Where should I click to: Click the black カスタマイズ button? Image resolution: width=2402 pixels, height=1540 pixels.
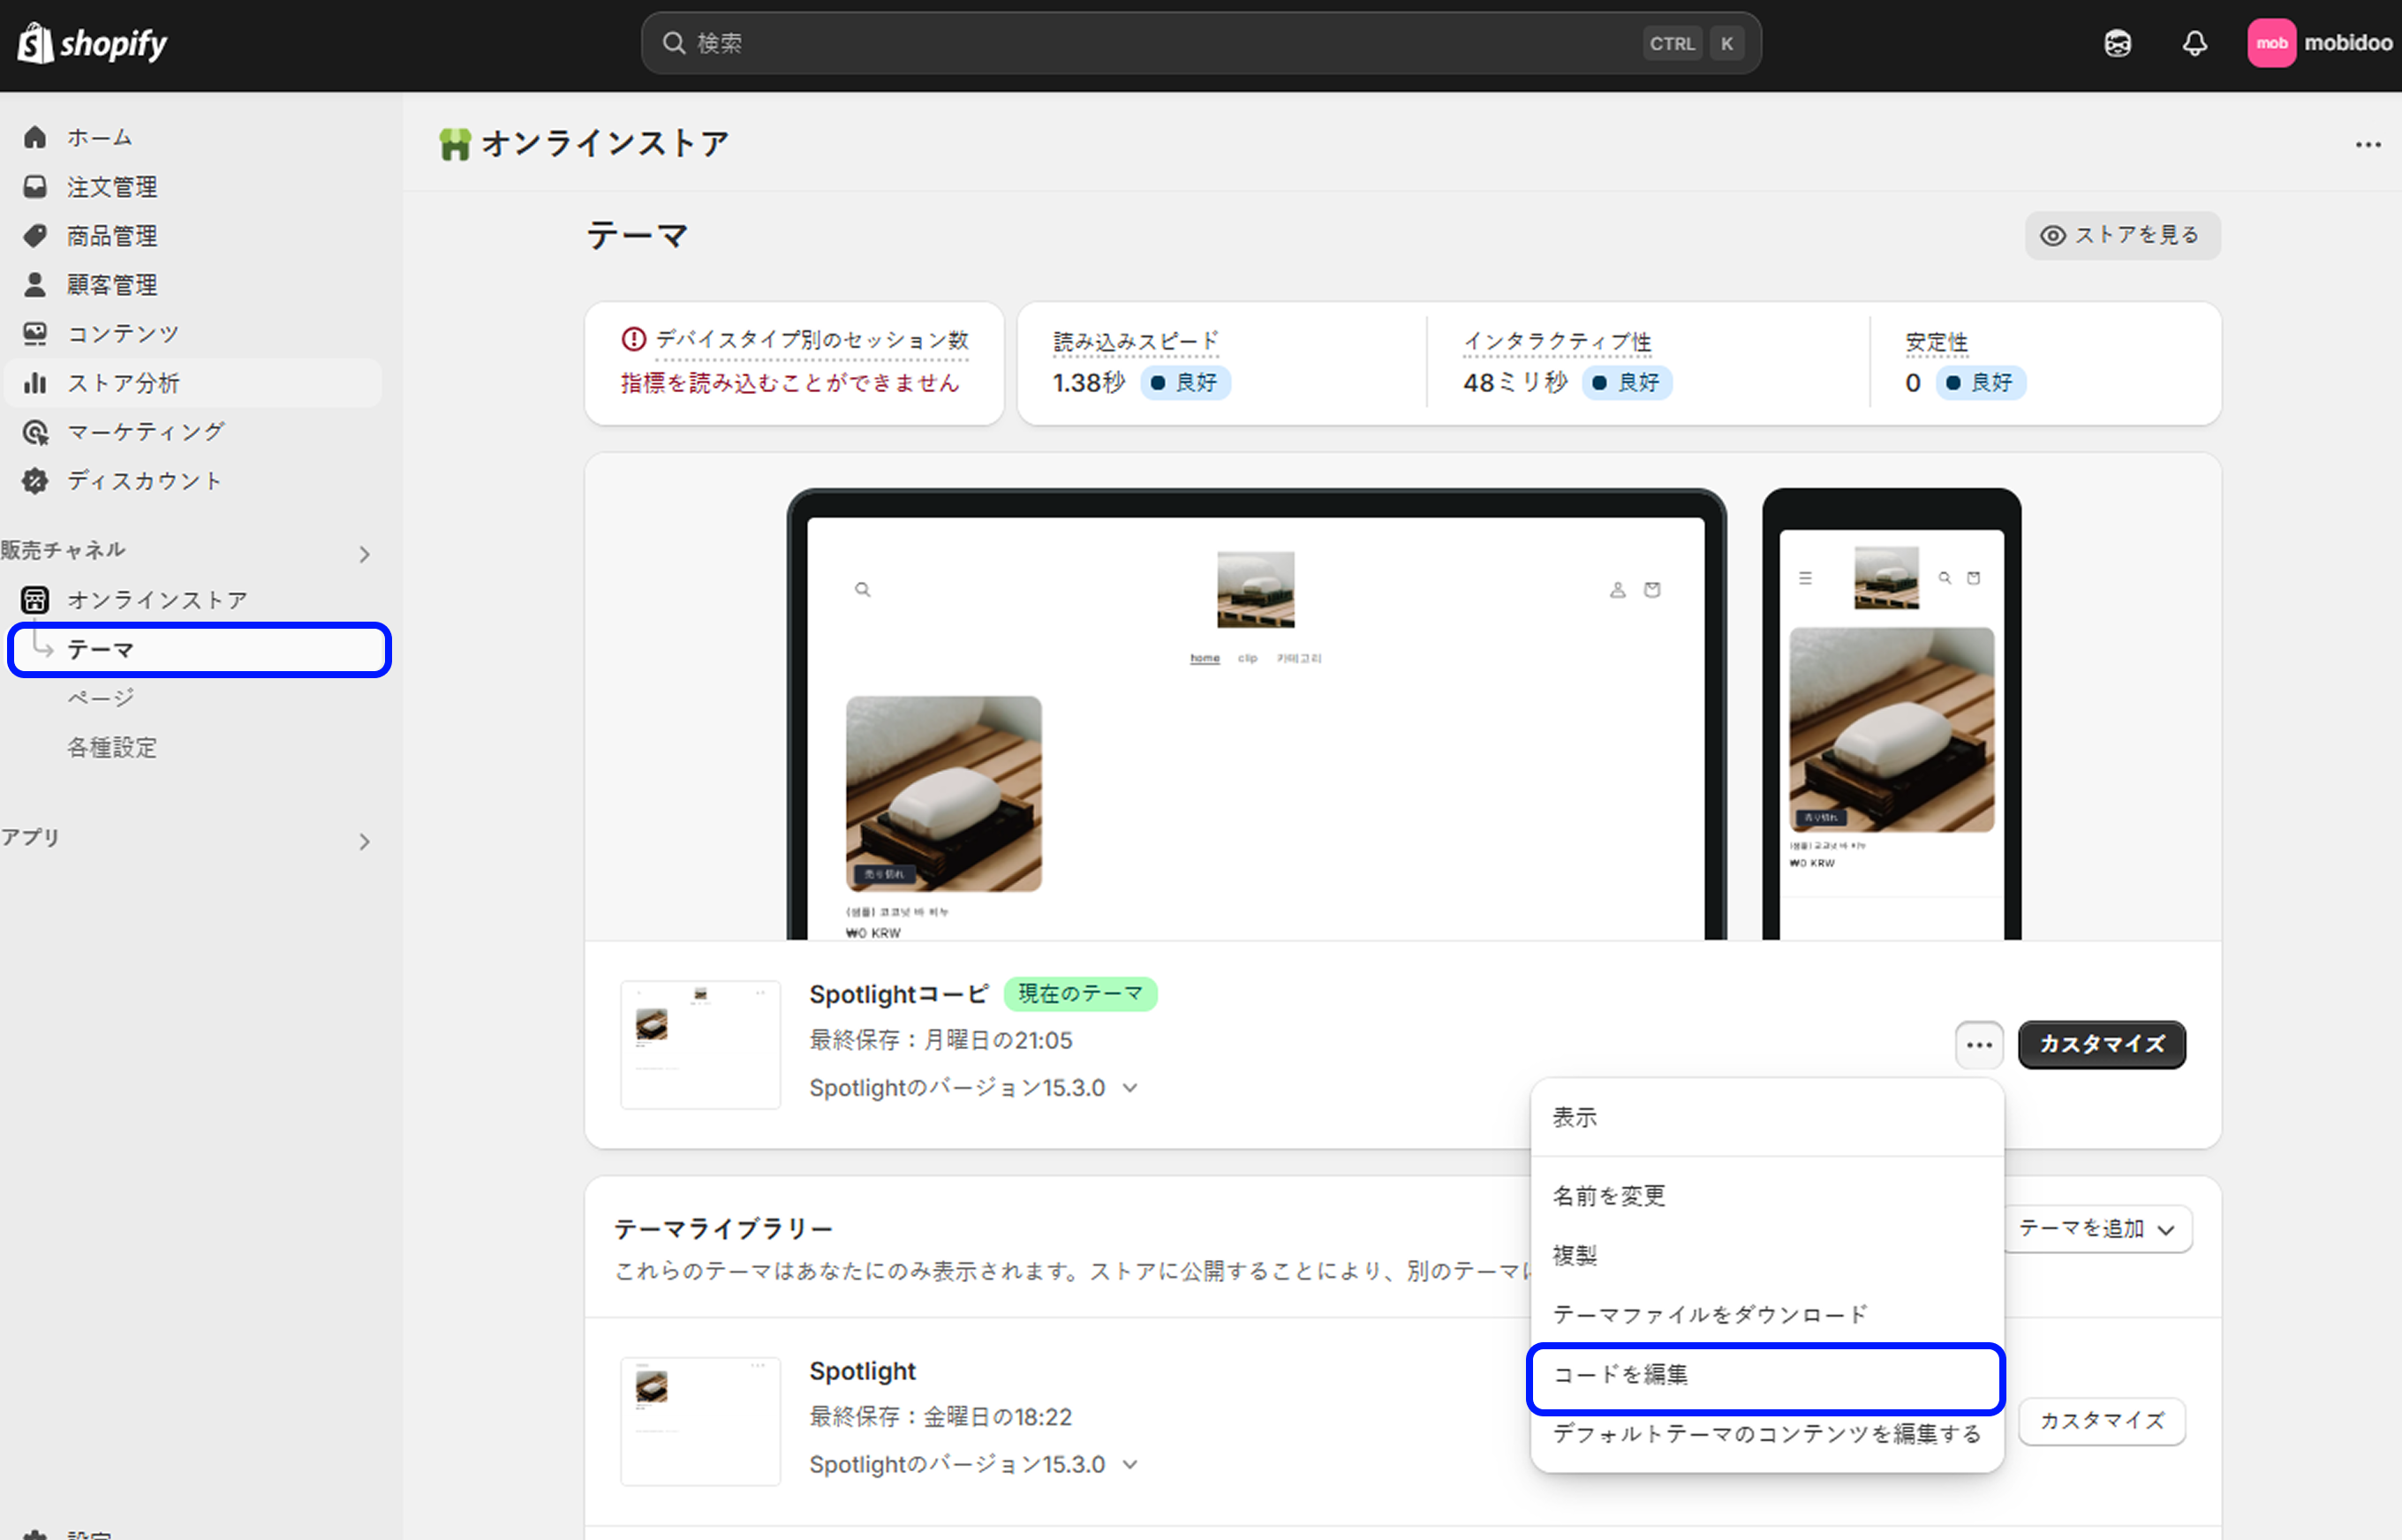click(x=2101, y=1045)
